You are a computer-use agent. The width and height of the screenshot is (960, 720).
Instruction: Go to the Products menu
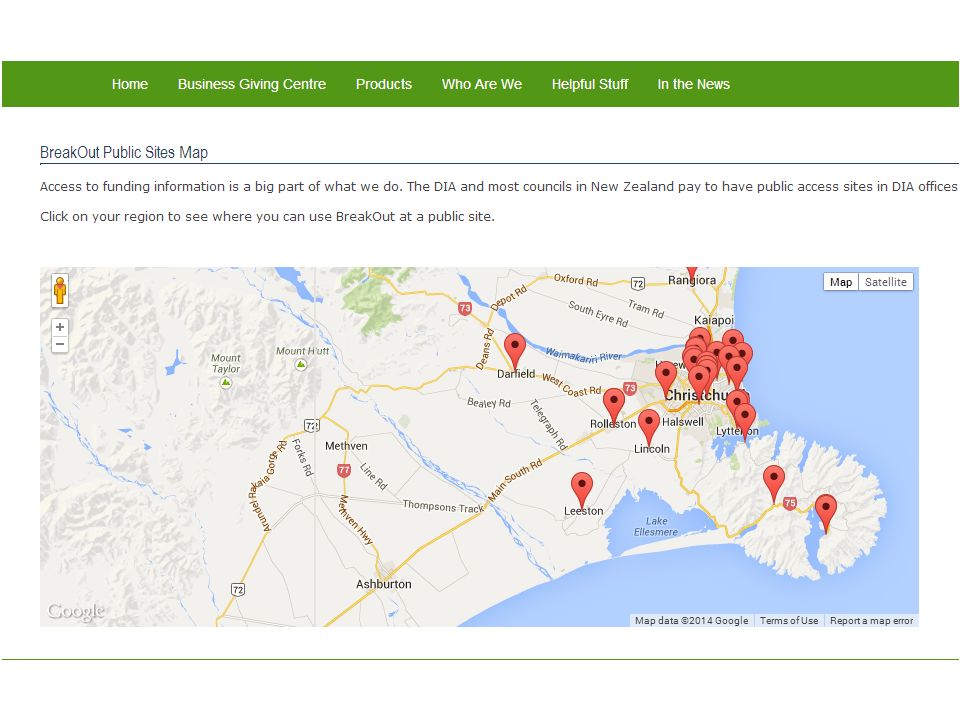tap(384, 84)
